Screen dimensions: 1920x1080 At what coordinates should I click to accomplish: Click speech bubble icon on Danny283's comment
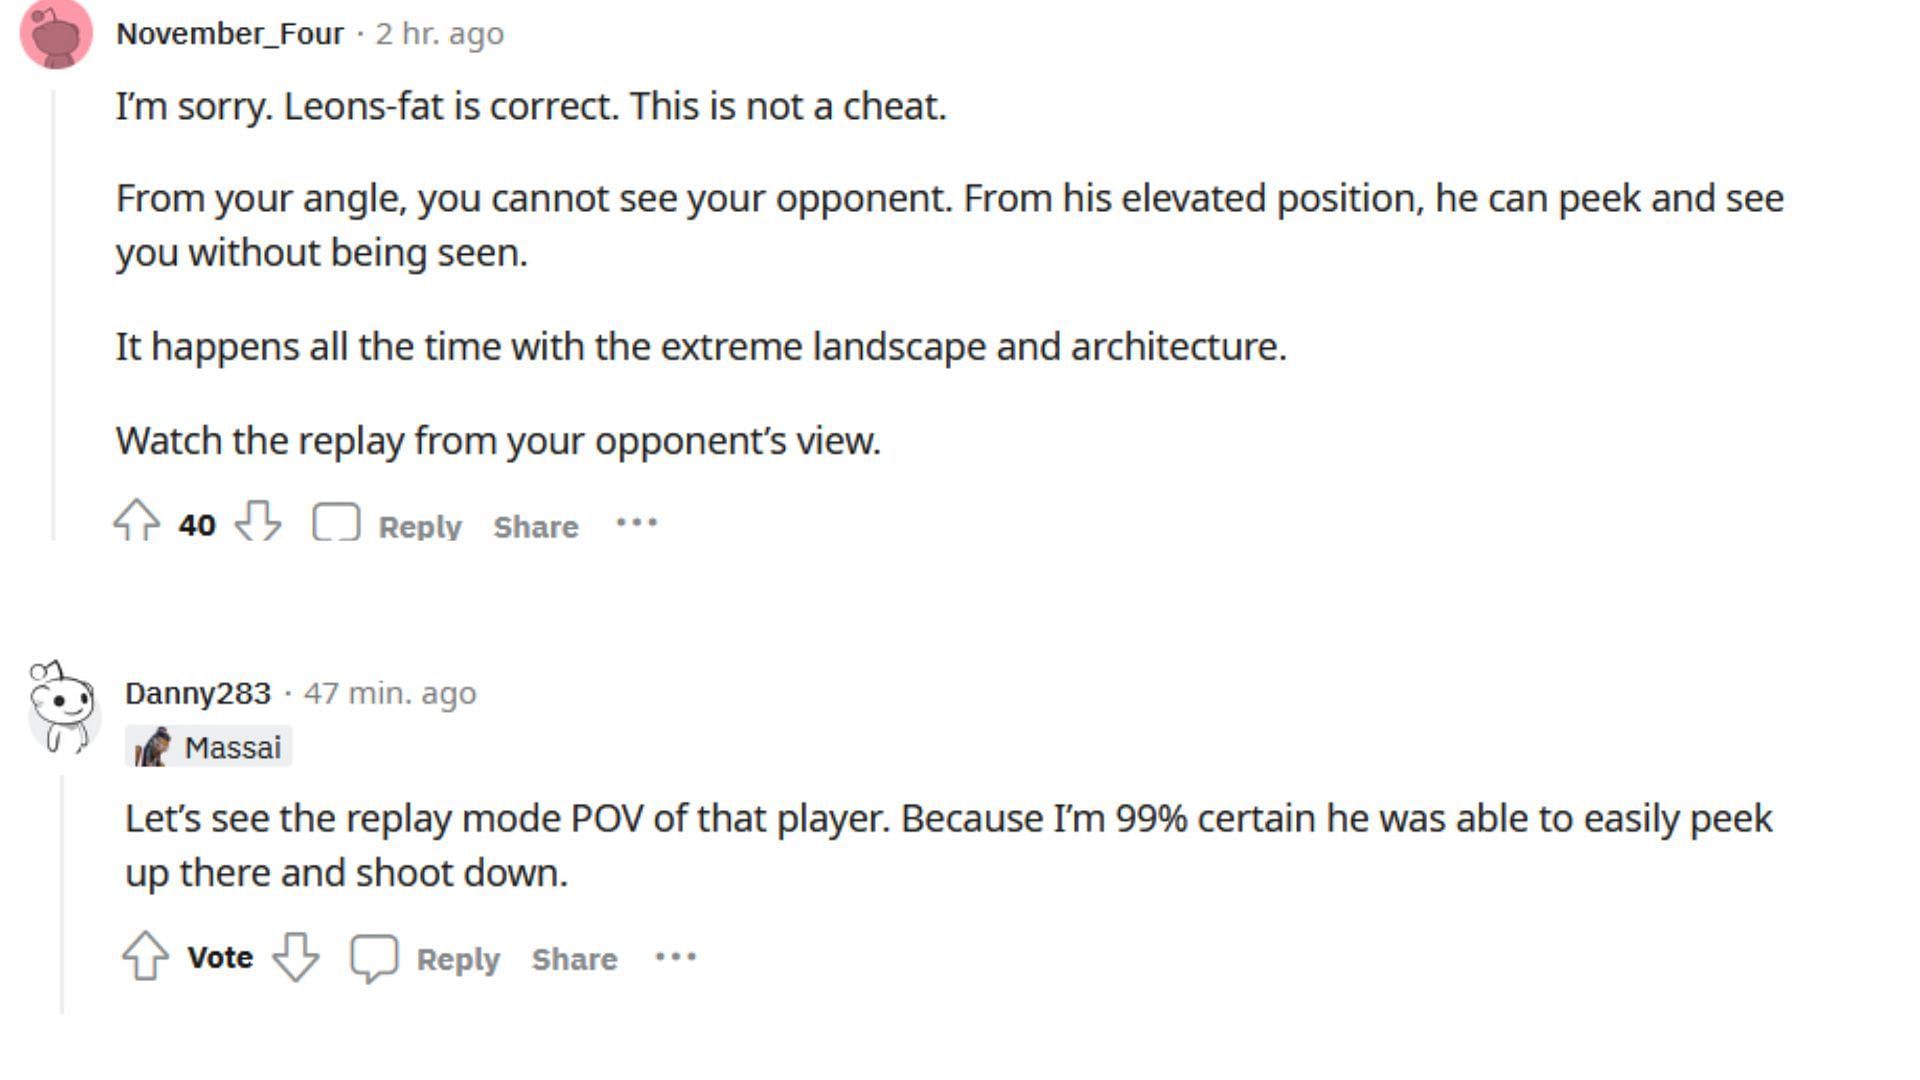(374, 958)
